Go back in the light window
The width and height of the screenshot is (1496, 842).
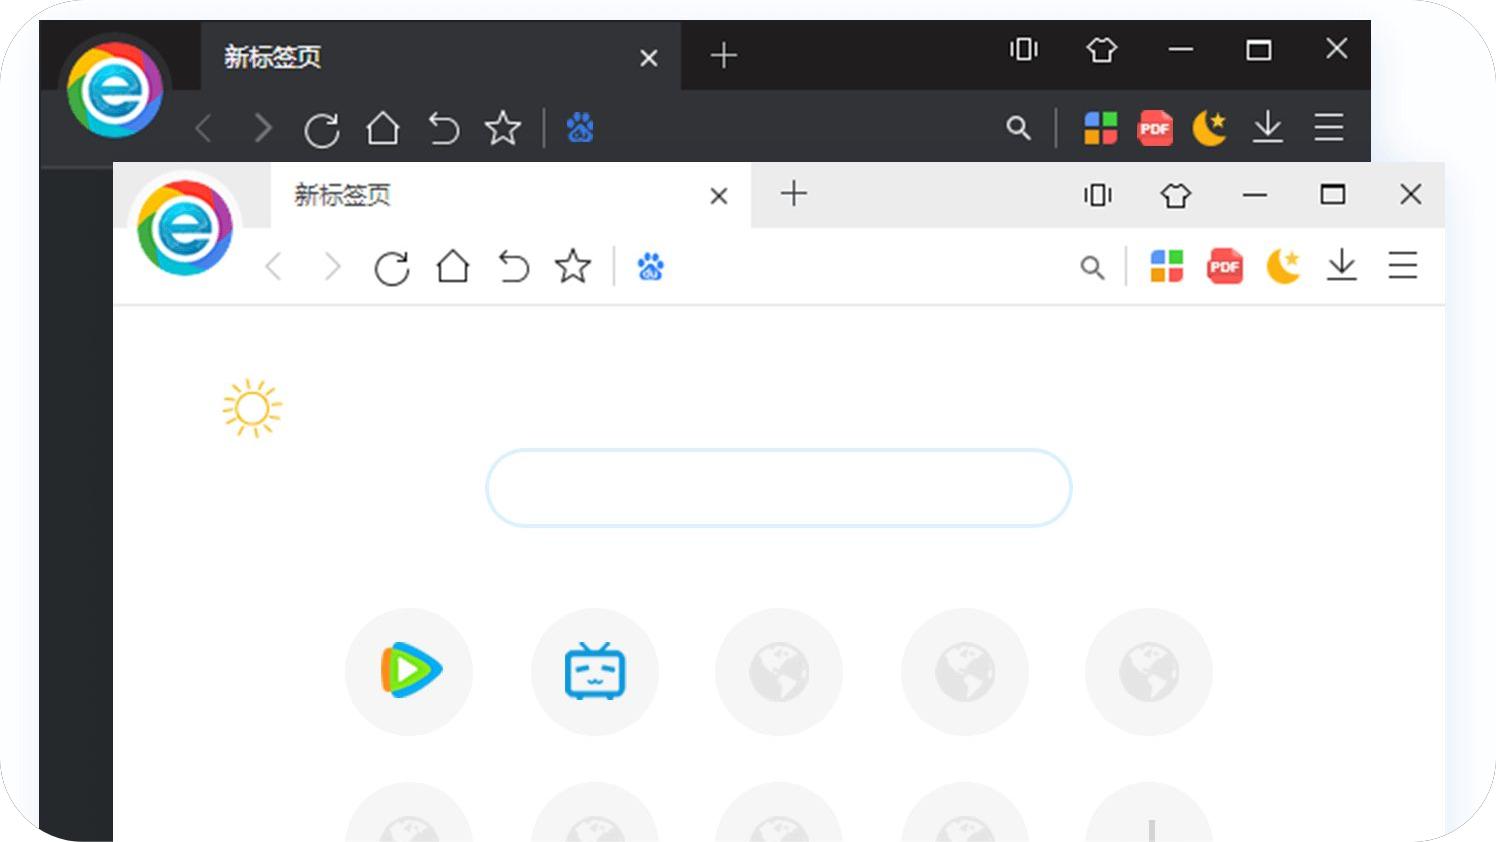pyautogui.click(x=274, y=267)
